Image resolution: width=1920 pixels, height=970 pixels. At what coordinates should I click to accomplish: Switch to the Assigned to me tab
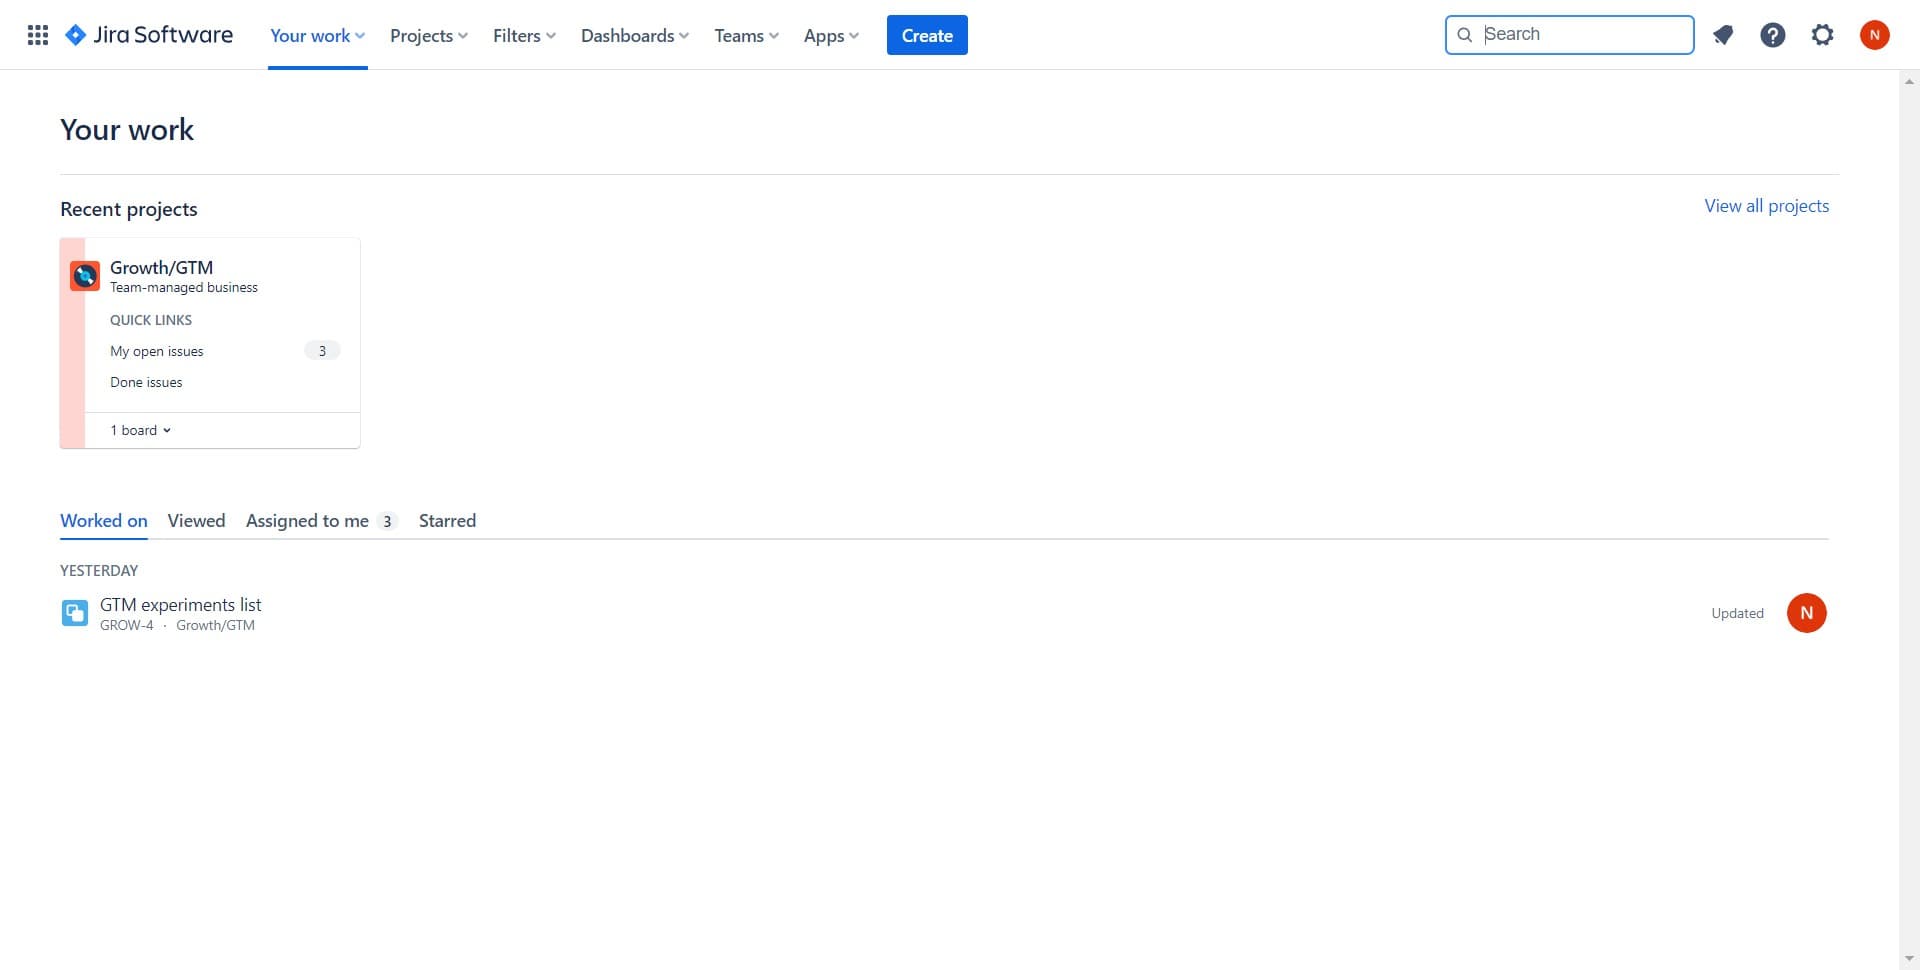pyautogui.click(x=307, y=520)
